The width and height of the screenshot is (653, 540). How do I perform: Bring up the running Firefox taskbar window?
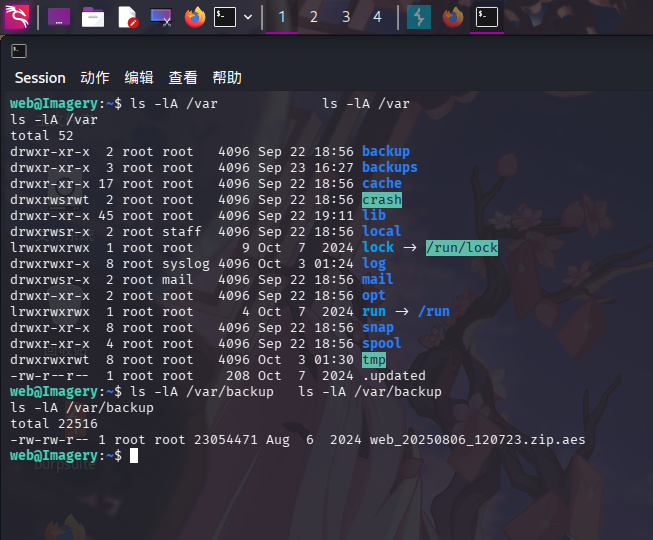453,17
